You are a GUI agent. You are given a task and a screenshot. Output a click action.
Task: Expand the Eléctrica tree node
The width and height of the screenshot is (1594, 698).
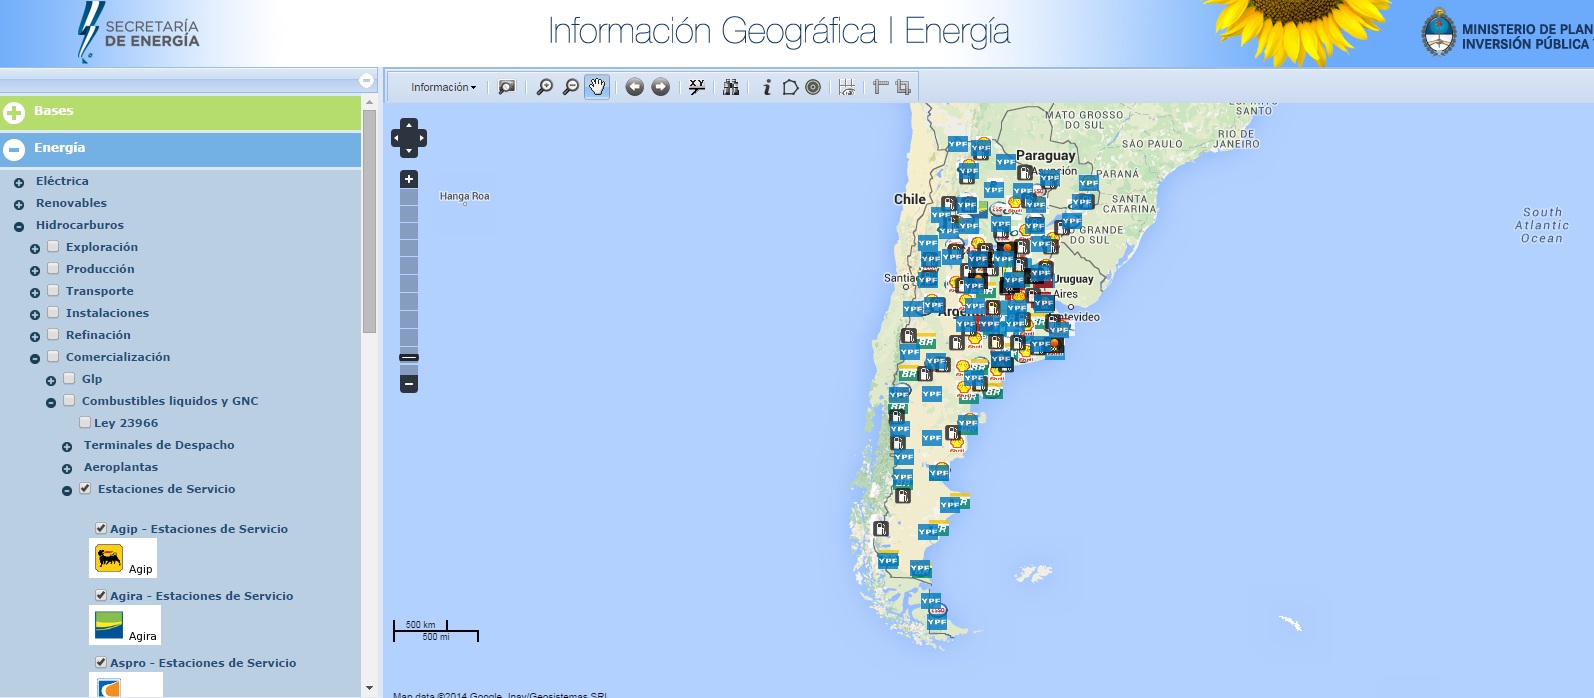pos(19,182)
